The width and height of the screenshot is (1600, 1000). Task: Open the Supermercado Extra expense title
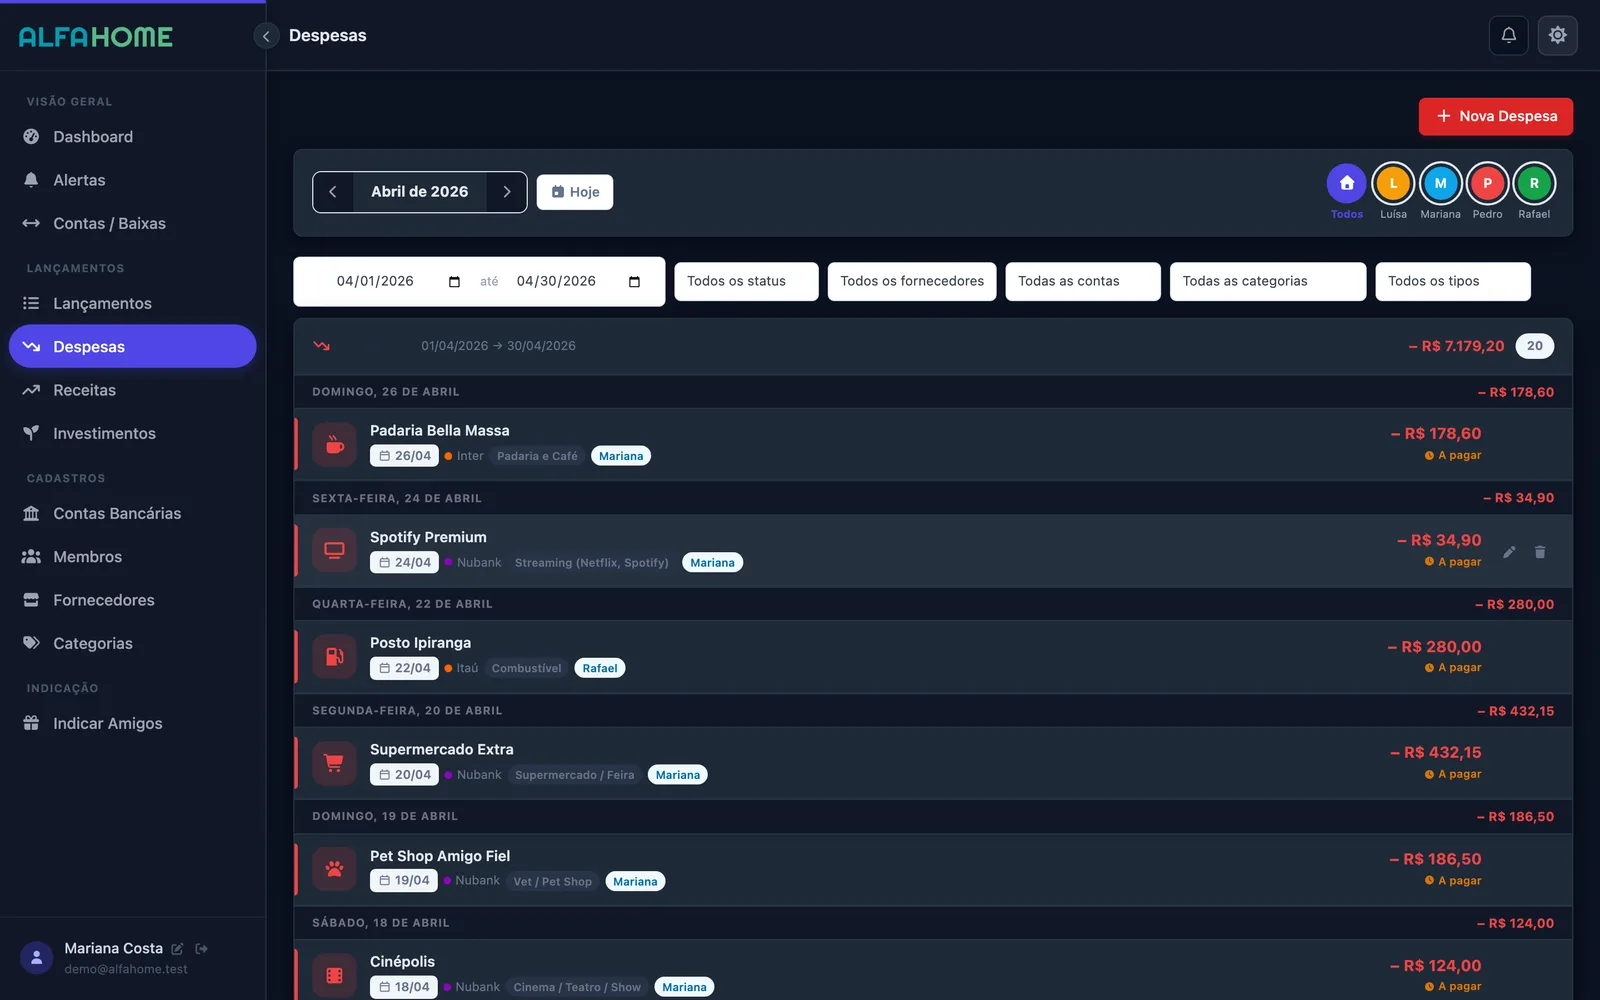(442, 750)
